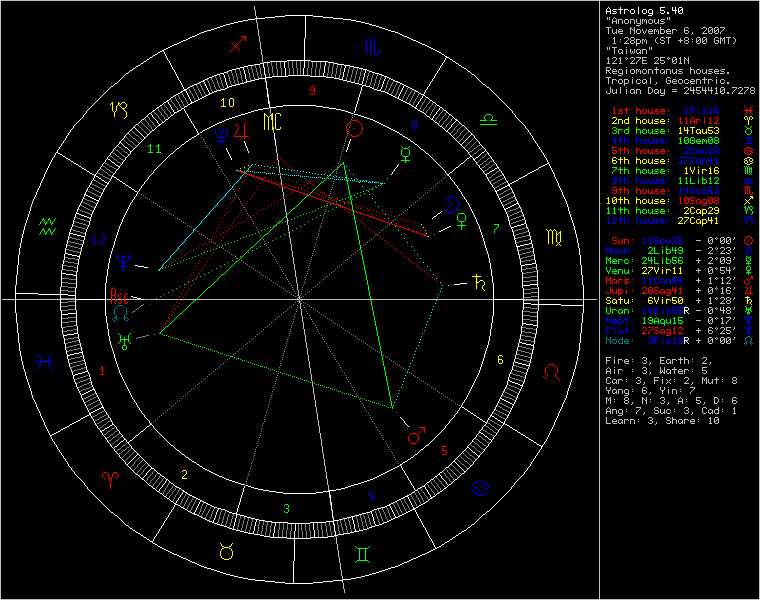The width and height of the screenshot is (760, 600).
Task: Click the 'Learn: 3, Share: 10' line
Action: pos(662,421)
